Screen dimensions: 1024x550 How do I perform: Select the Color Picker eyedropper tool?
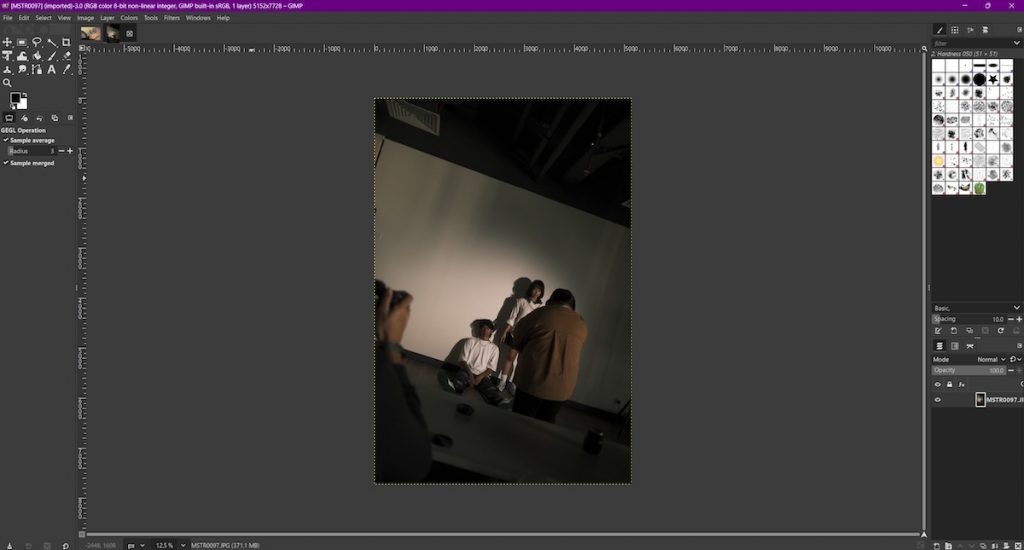point(66,69)
